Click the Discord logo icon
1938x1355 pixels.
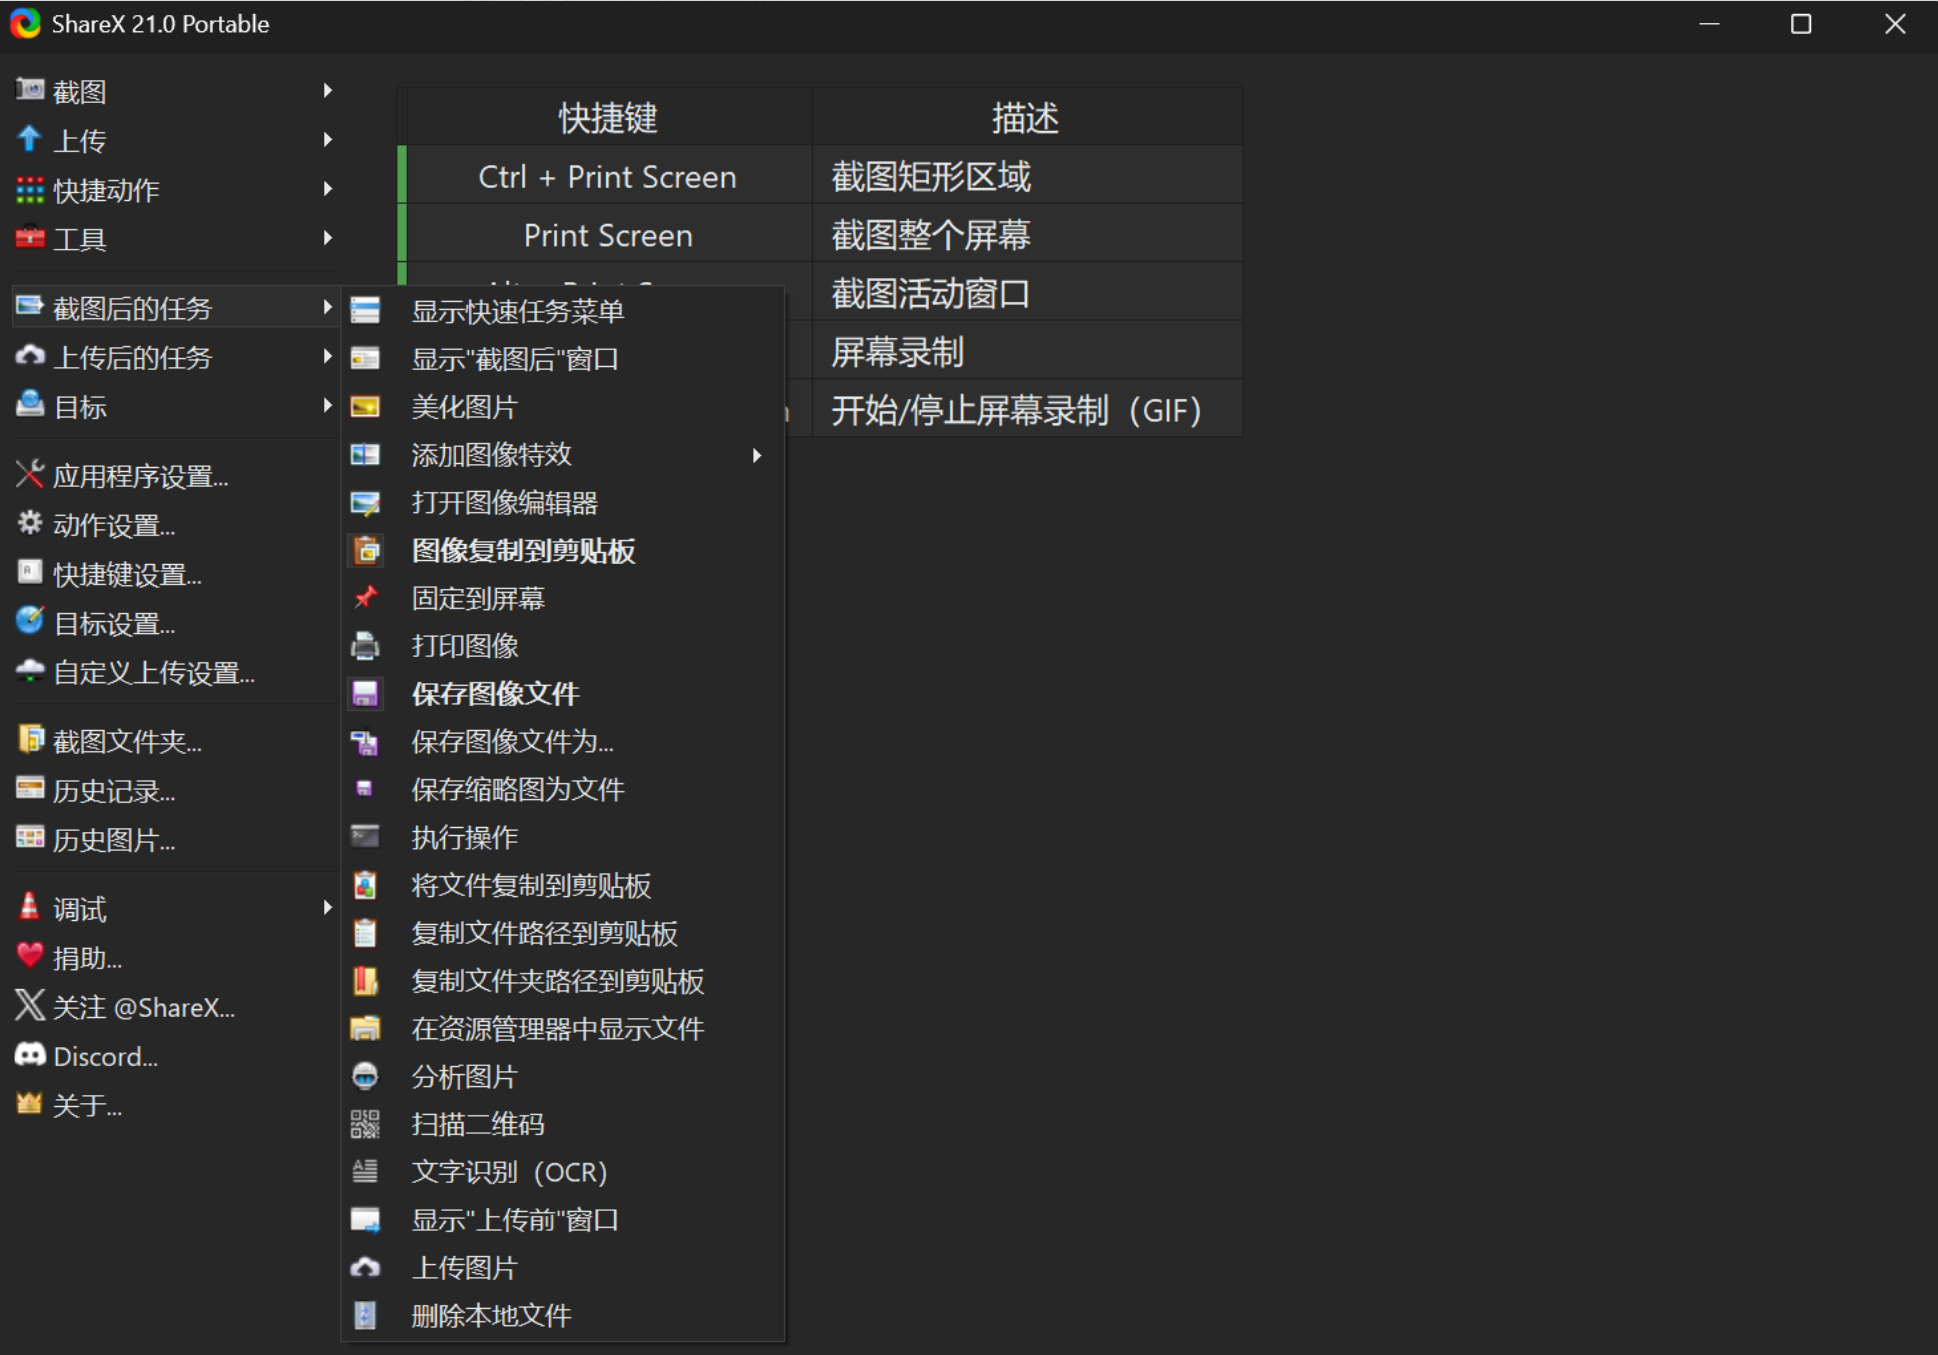(x=30, y=1054)
